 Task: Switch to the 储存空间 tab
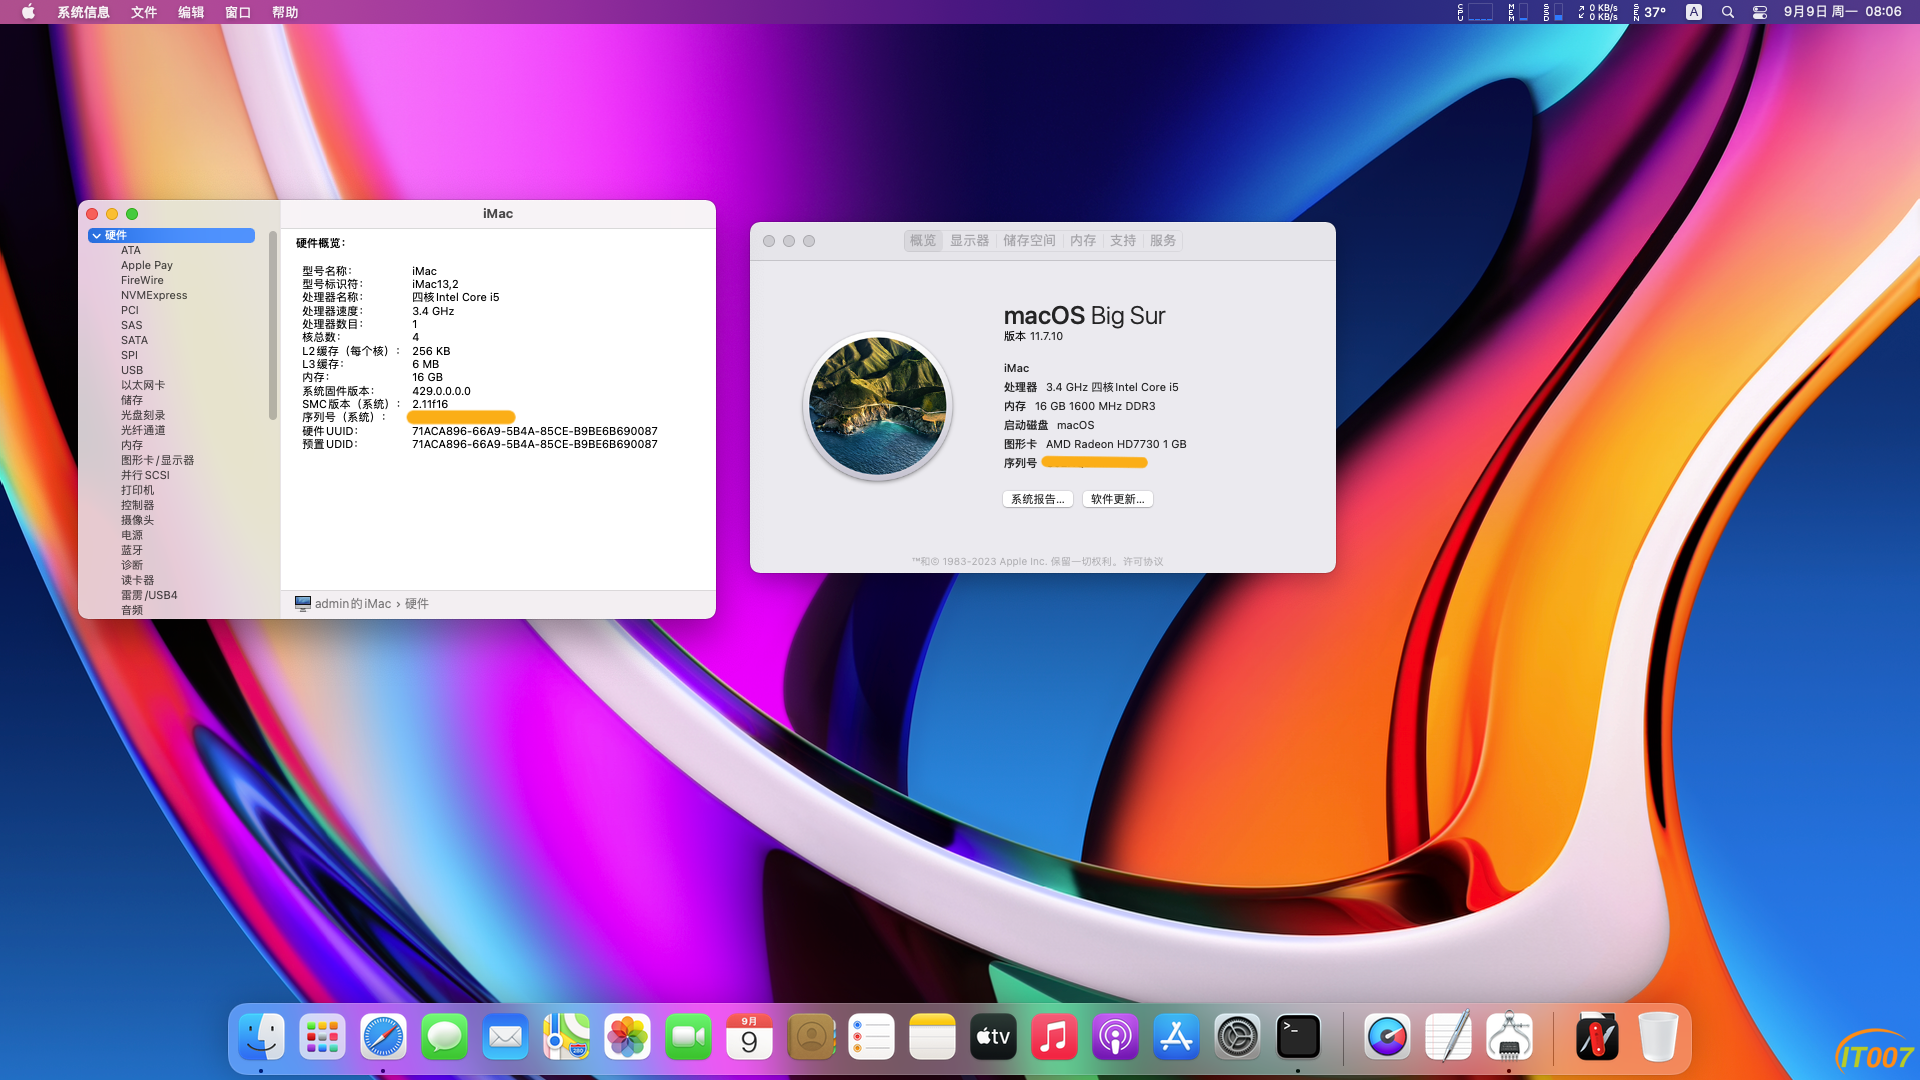pos(1029,240)
